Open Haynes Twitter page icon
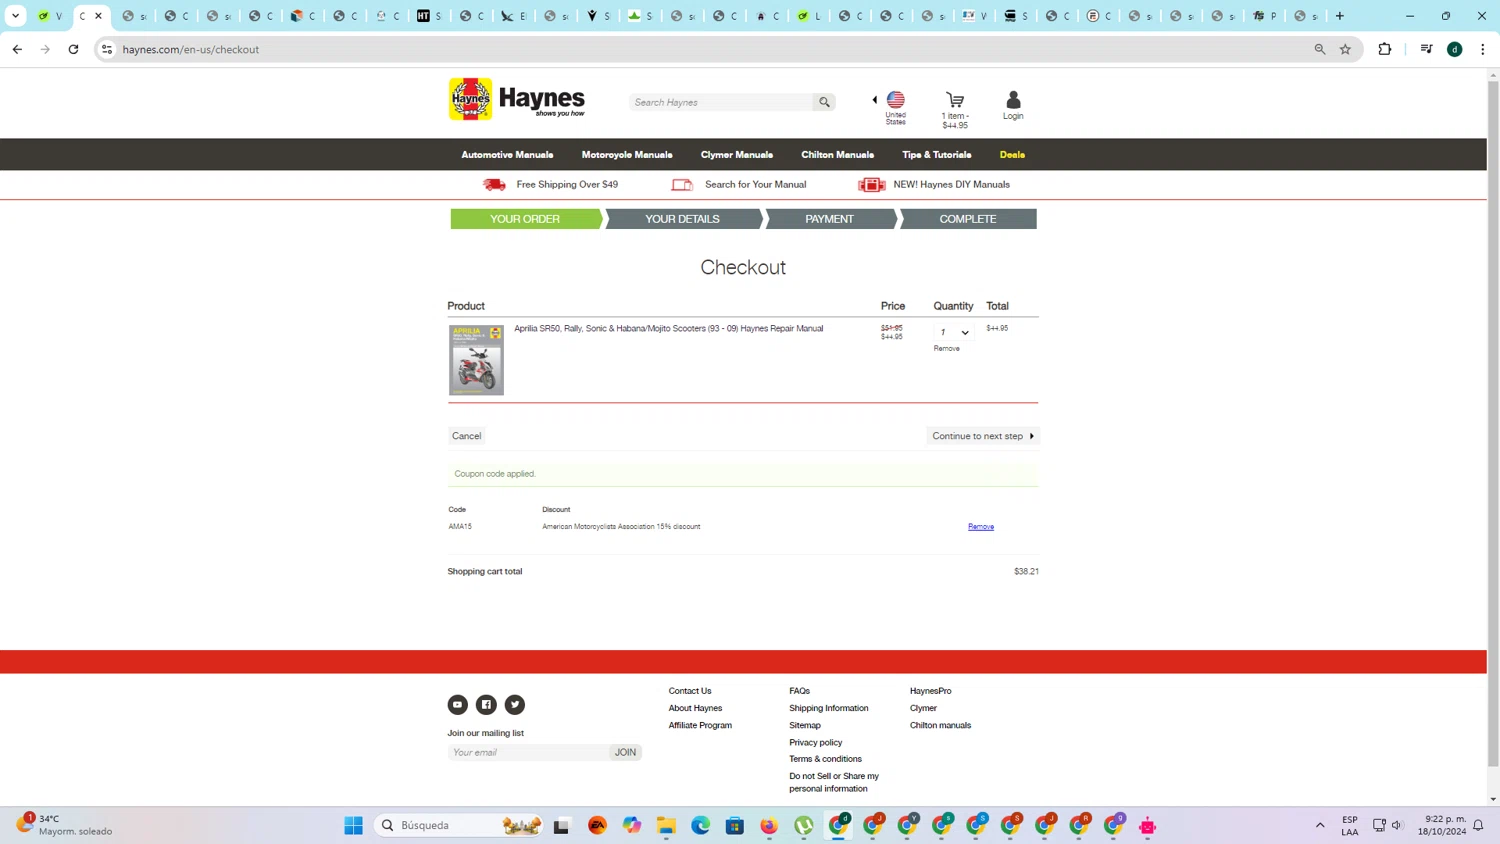The image size is (1500, 844). pyautogui.click(x=514, y=705)
